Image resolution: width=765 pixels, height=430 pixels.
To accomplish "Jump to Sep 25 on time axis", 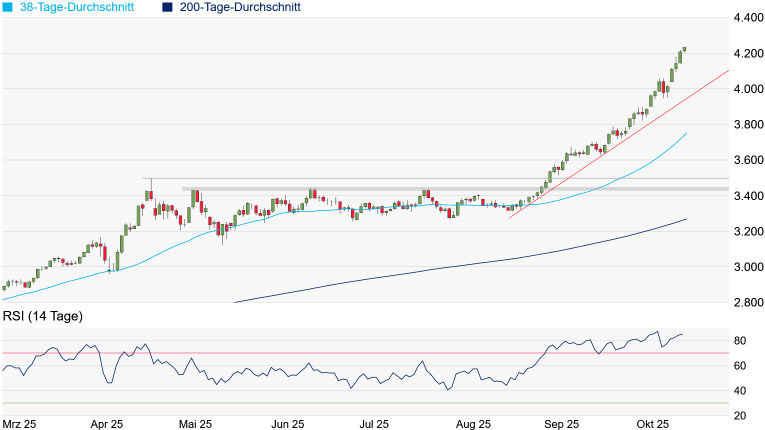I will click(568, 424).
